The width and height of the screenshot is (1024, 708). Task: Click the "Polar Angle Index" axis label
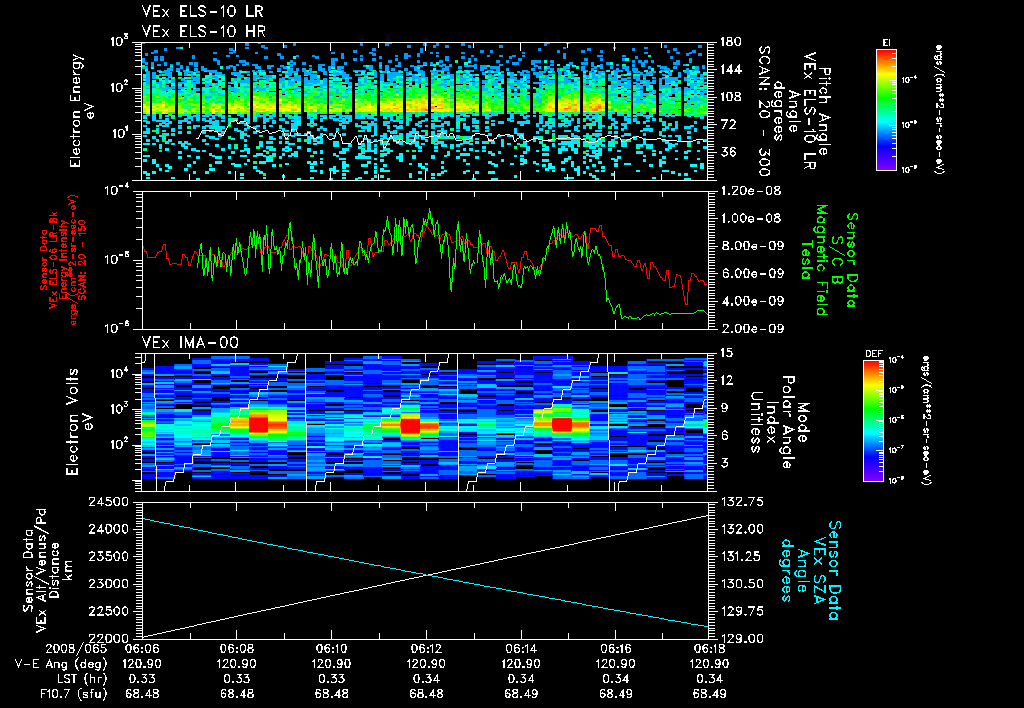[x=778, y=422]
